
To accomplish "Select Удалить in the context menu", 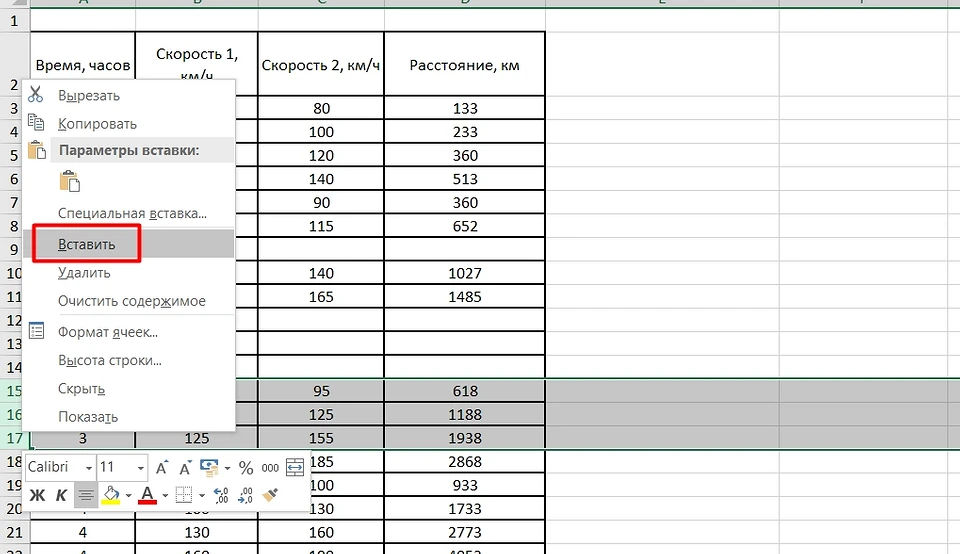I will [84, 273].
